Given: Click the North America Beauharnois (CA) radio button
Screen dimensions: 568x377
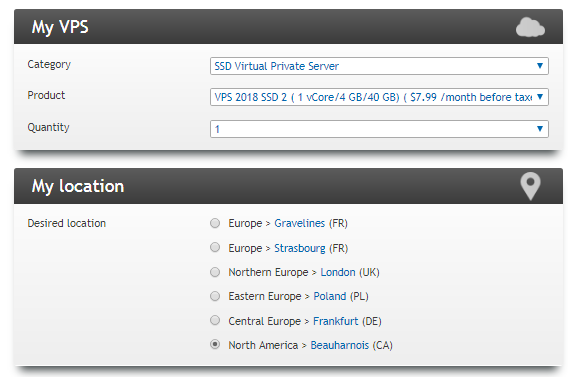Looking at the screenshot, I should (215, 344).
